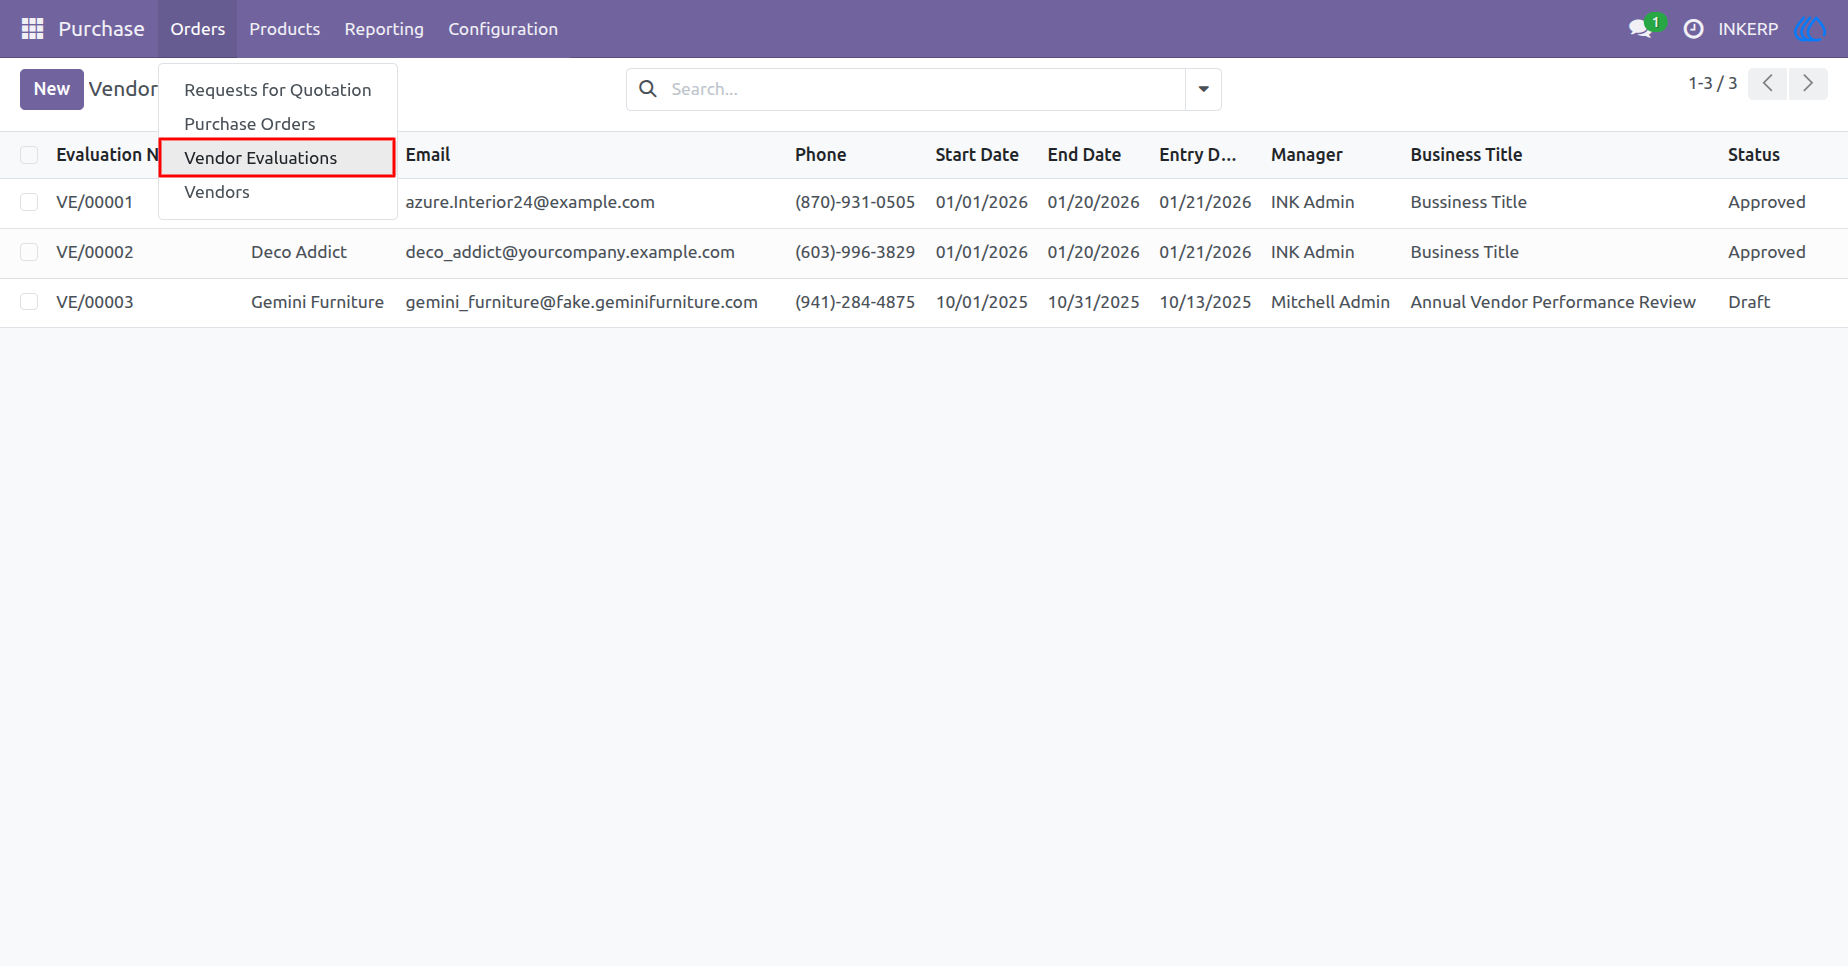This screenshot has height=966, width=1848.
Task: Open the conversations chat icon
Action: (1640, 29)
